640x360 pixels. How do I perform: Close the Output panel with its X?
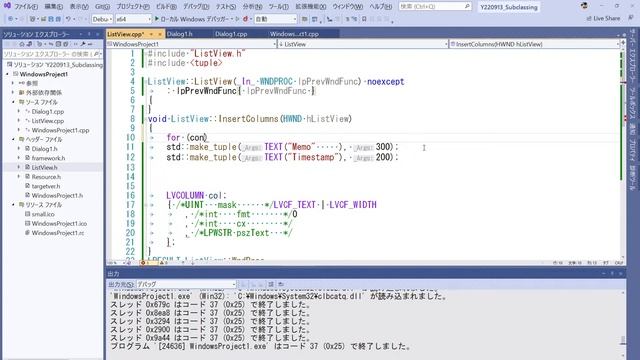click(x=620, y=273)
